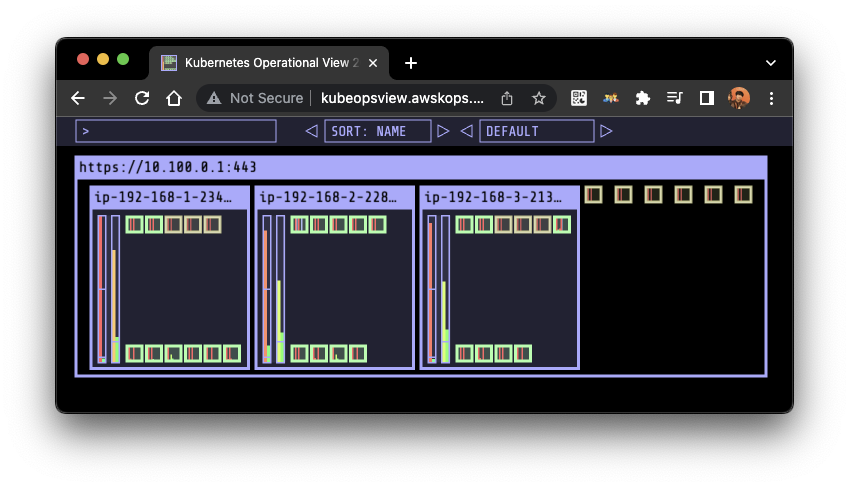Viewport: 849px width, 487px height.
Task: Select first bottom-row pod in node ip-192-168-1-234
Action: click(x=134, y=354)
